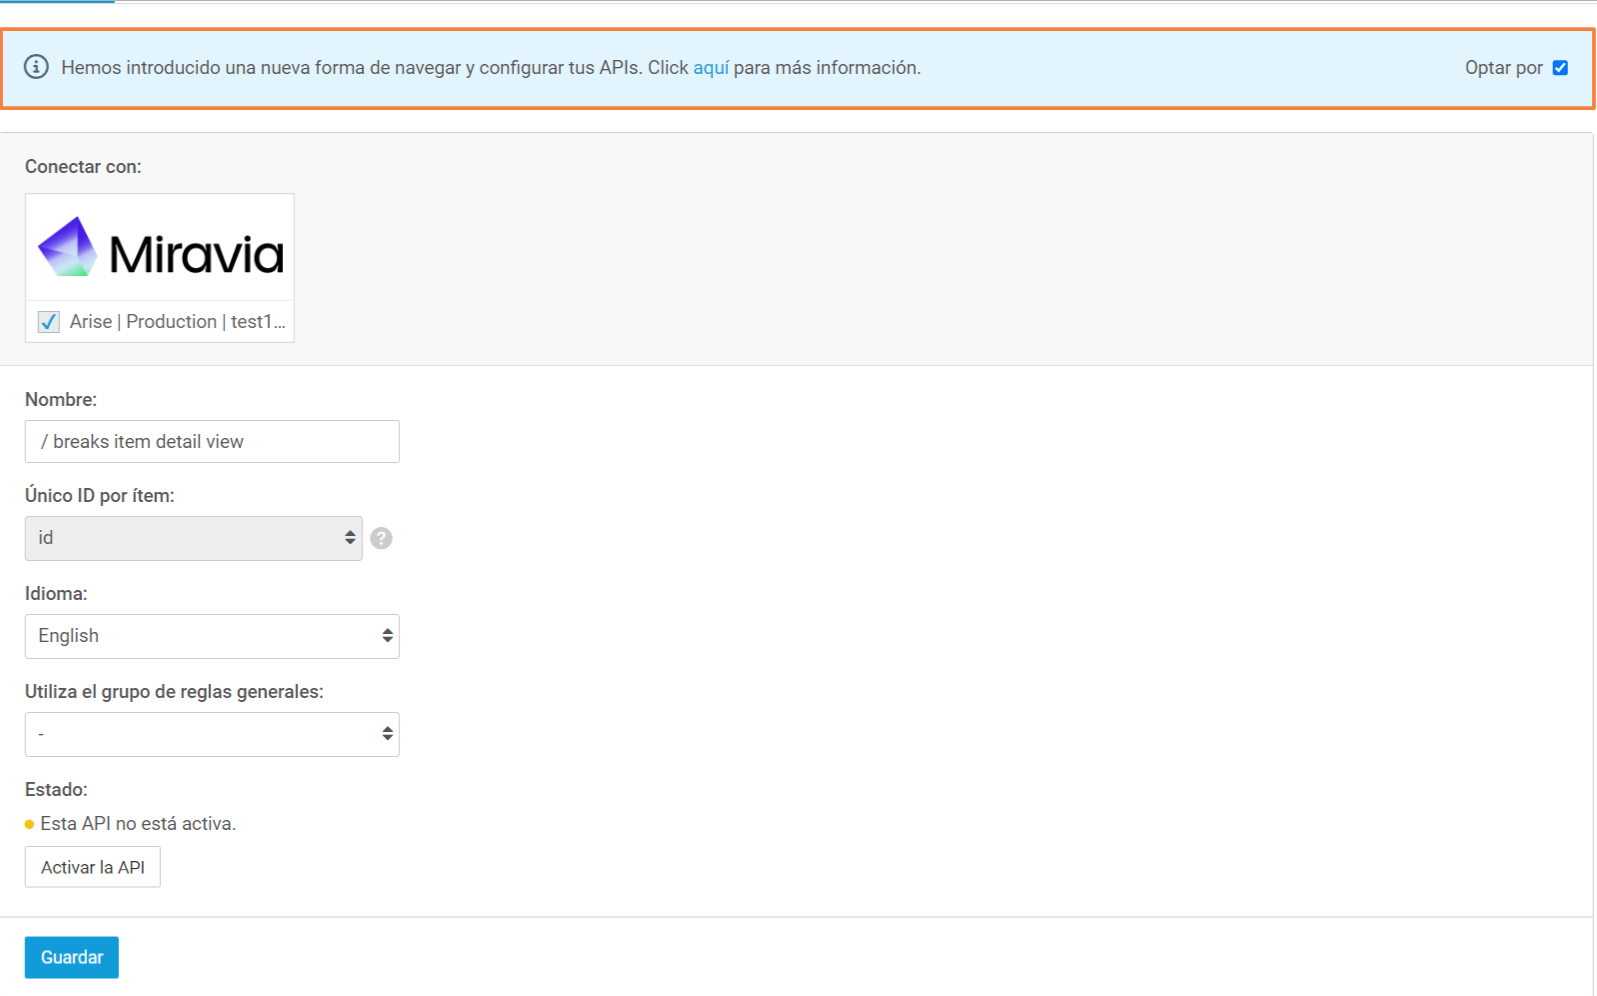Click 'Esta API no está activa.' status text

[x=138, y=824]
